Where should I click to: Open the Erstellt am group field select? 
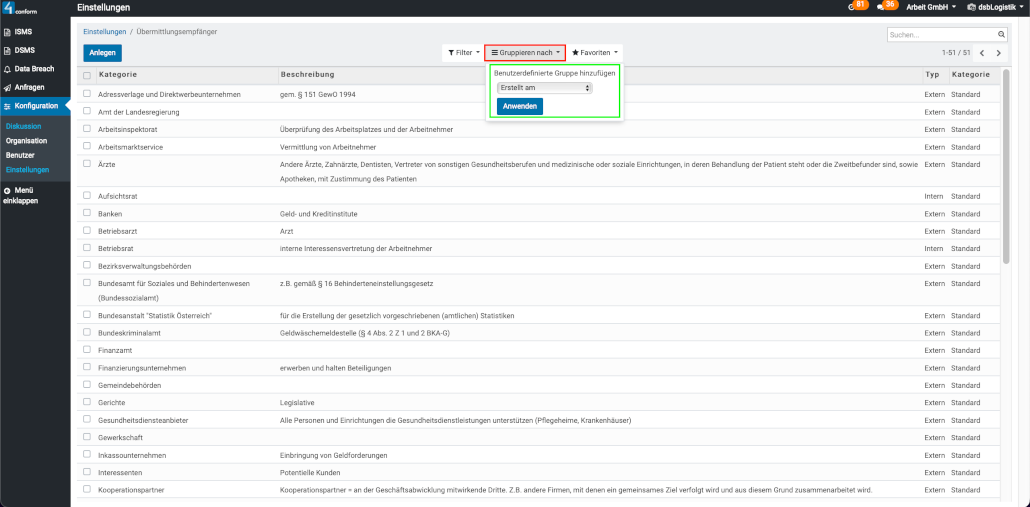[544, 88]
